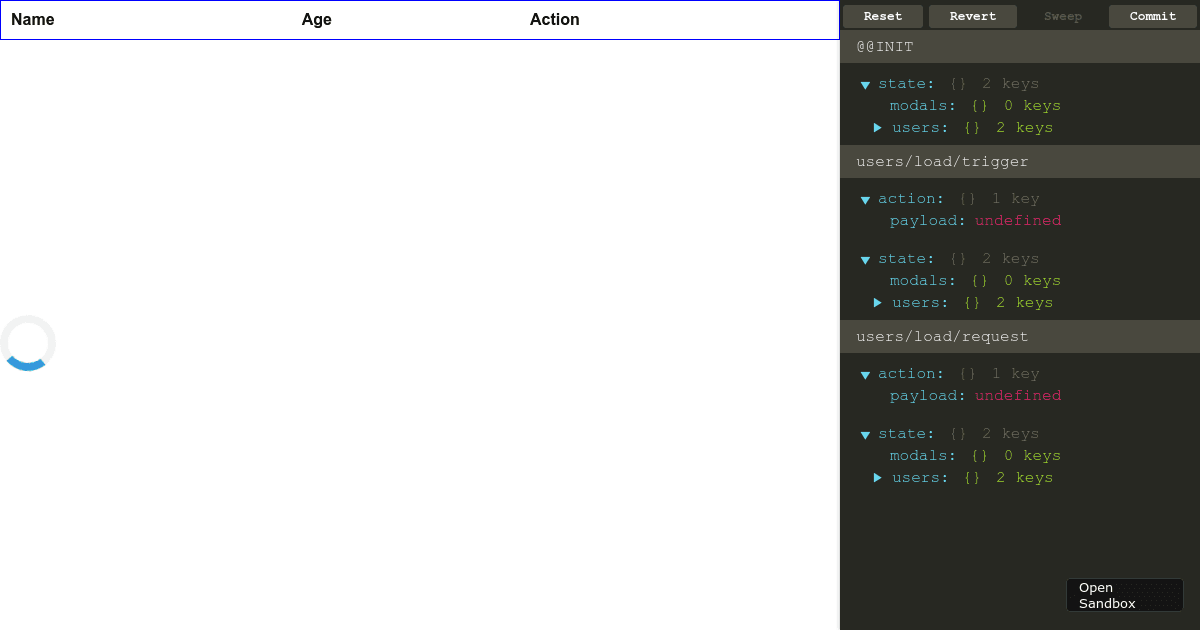Collapse the action tree under users/load/trigger
The width and height of the screenshot is (1200, 630).
[x=866, y=199]
